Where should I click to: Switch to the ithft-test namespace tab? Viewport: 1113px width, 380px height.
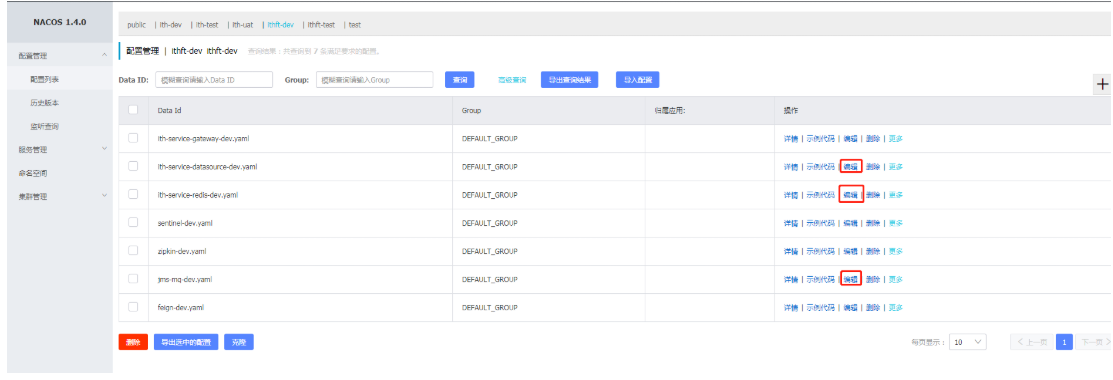click(x=321, y=24)
